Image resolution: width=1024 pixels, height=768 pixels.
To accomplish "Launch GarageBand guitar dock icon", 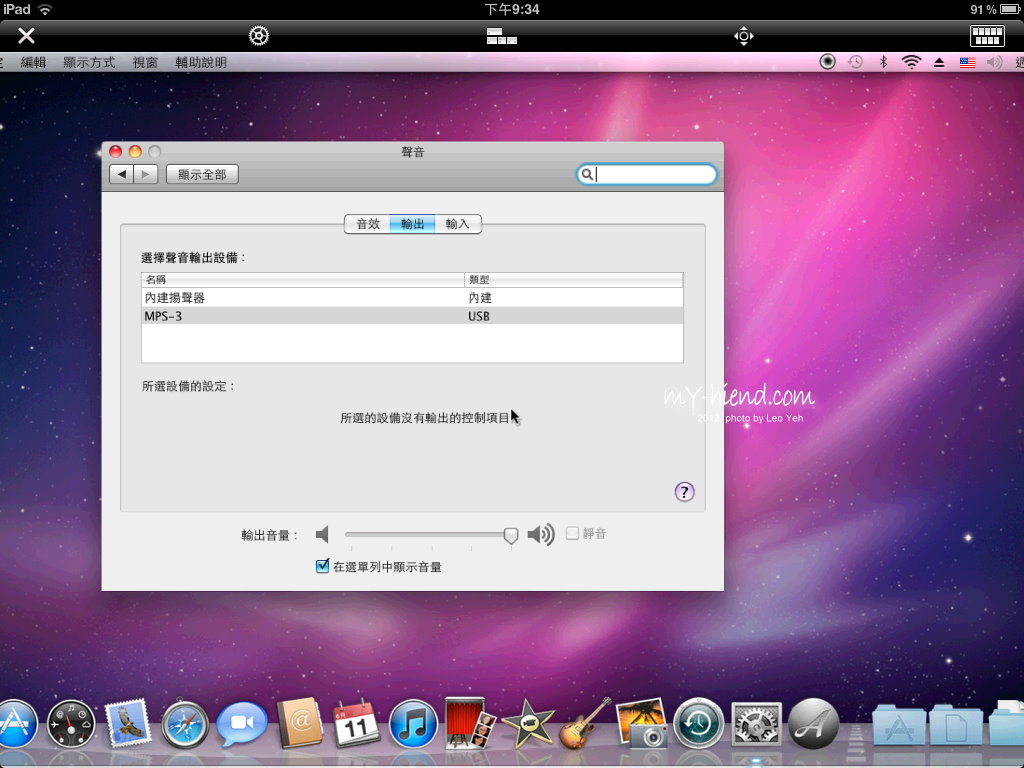I will pos(584,723).
